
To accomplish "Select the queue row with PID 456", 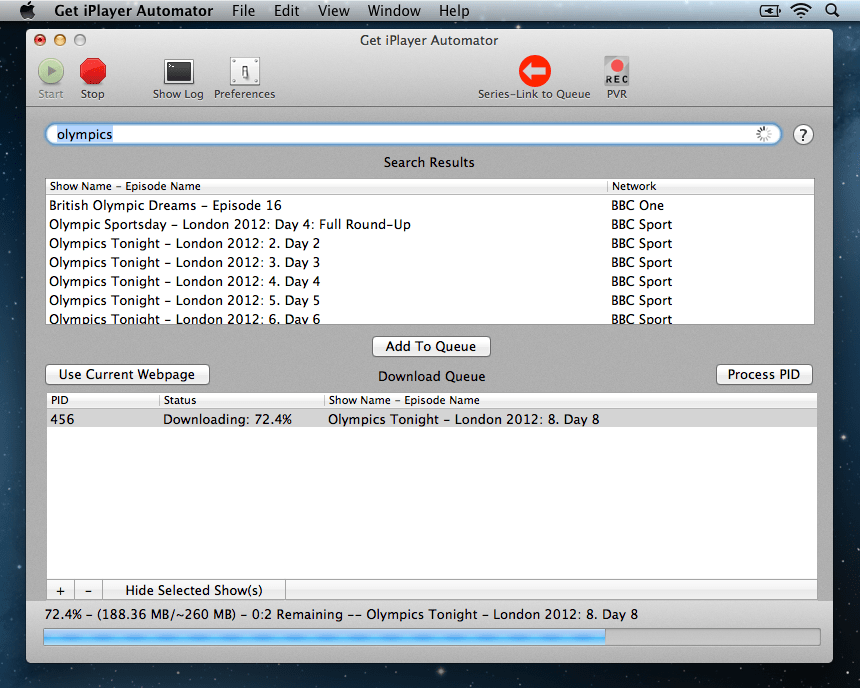I will 432,419.
